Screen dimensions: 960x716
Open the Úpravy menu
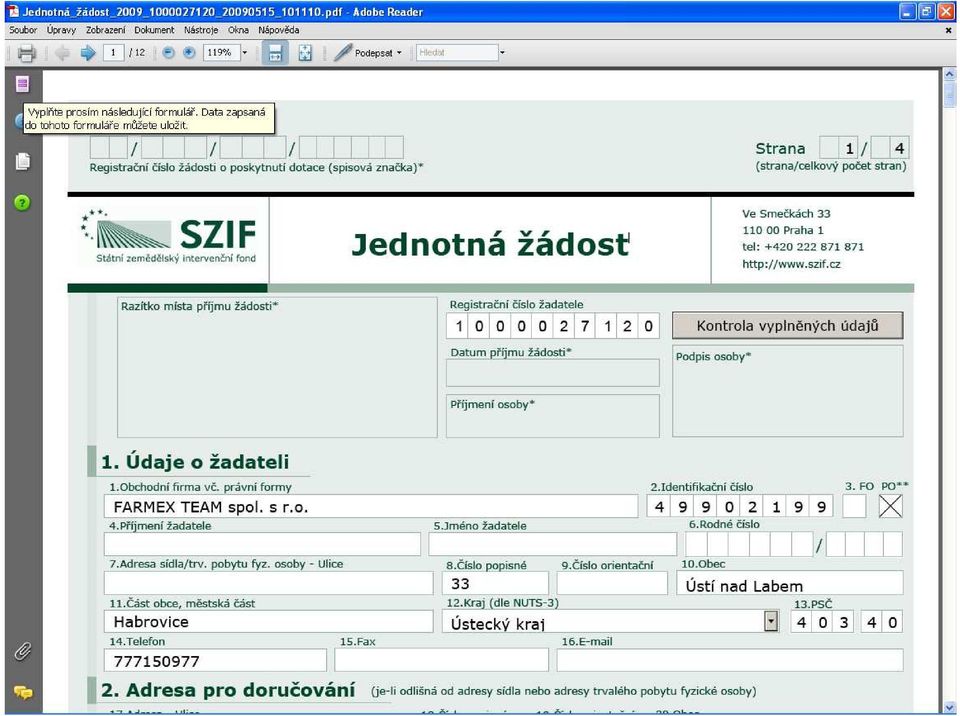coord(61,30)
